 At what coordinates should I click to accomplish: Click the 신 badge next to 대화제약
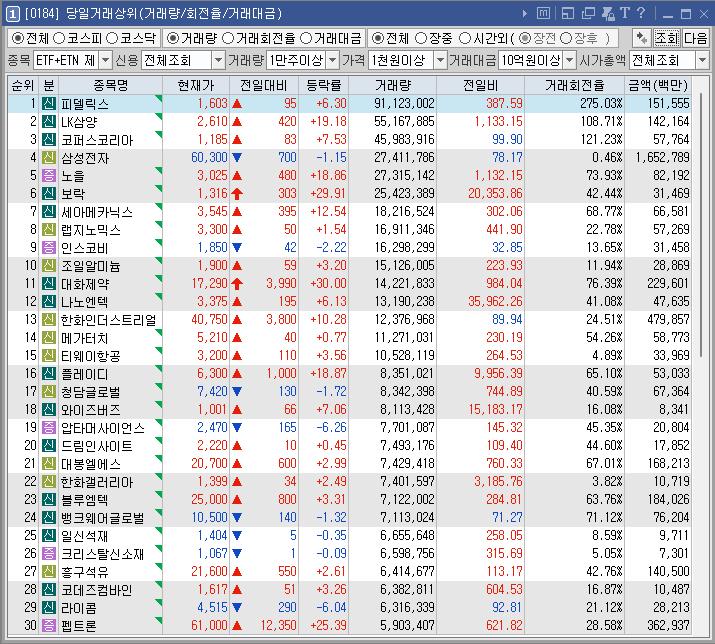[x=49, y=283]
